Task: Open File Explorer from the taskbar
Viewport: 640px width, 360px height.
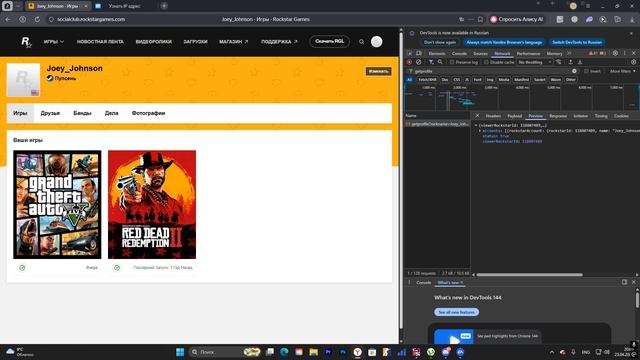Action: (313, 352)
